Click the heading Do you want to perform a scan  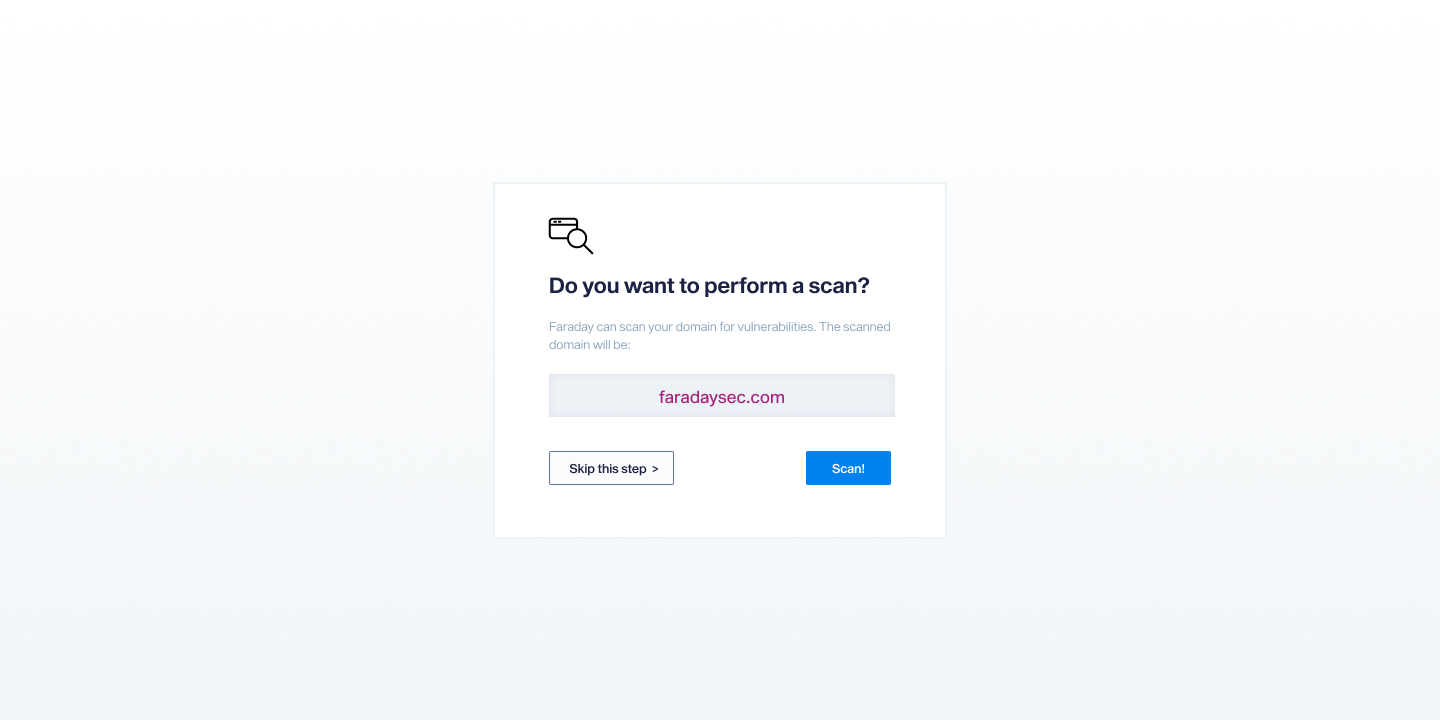[x=708, y=286]
